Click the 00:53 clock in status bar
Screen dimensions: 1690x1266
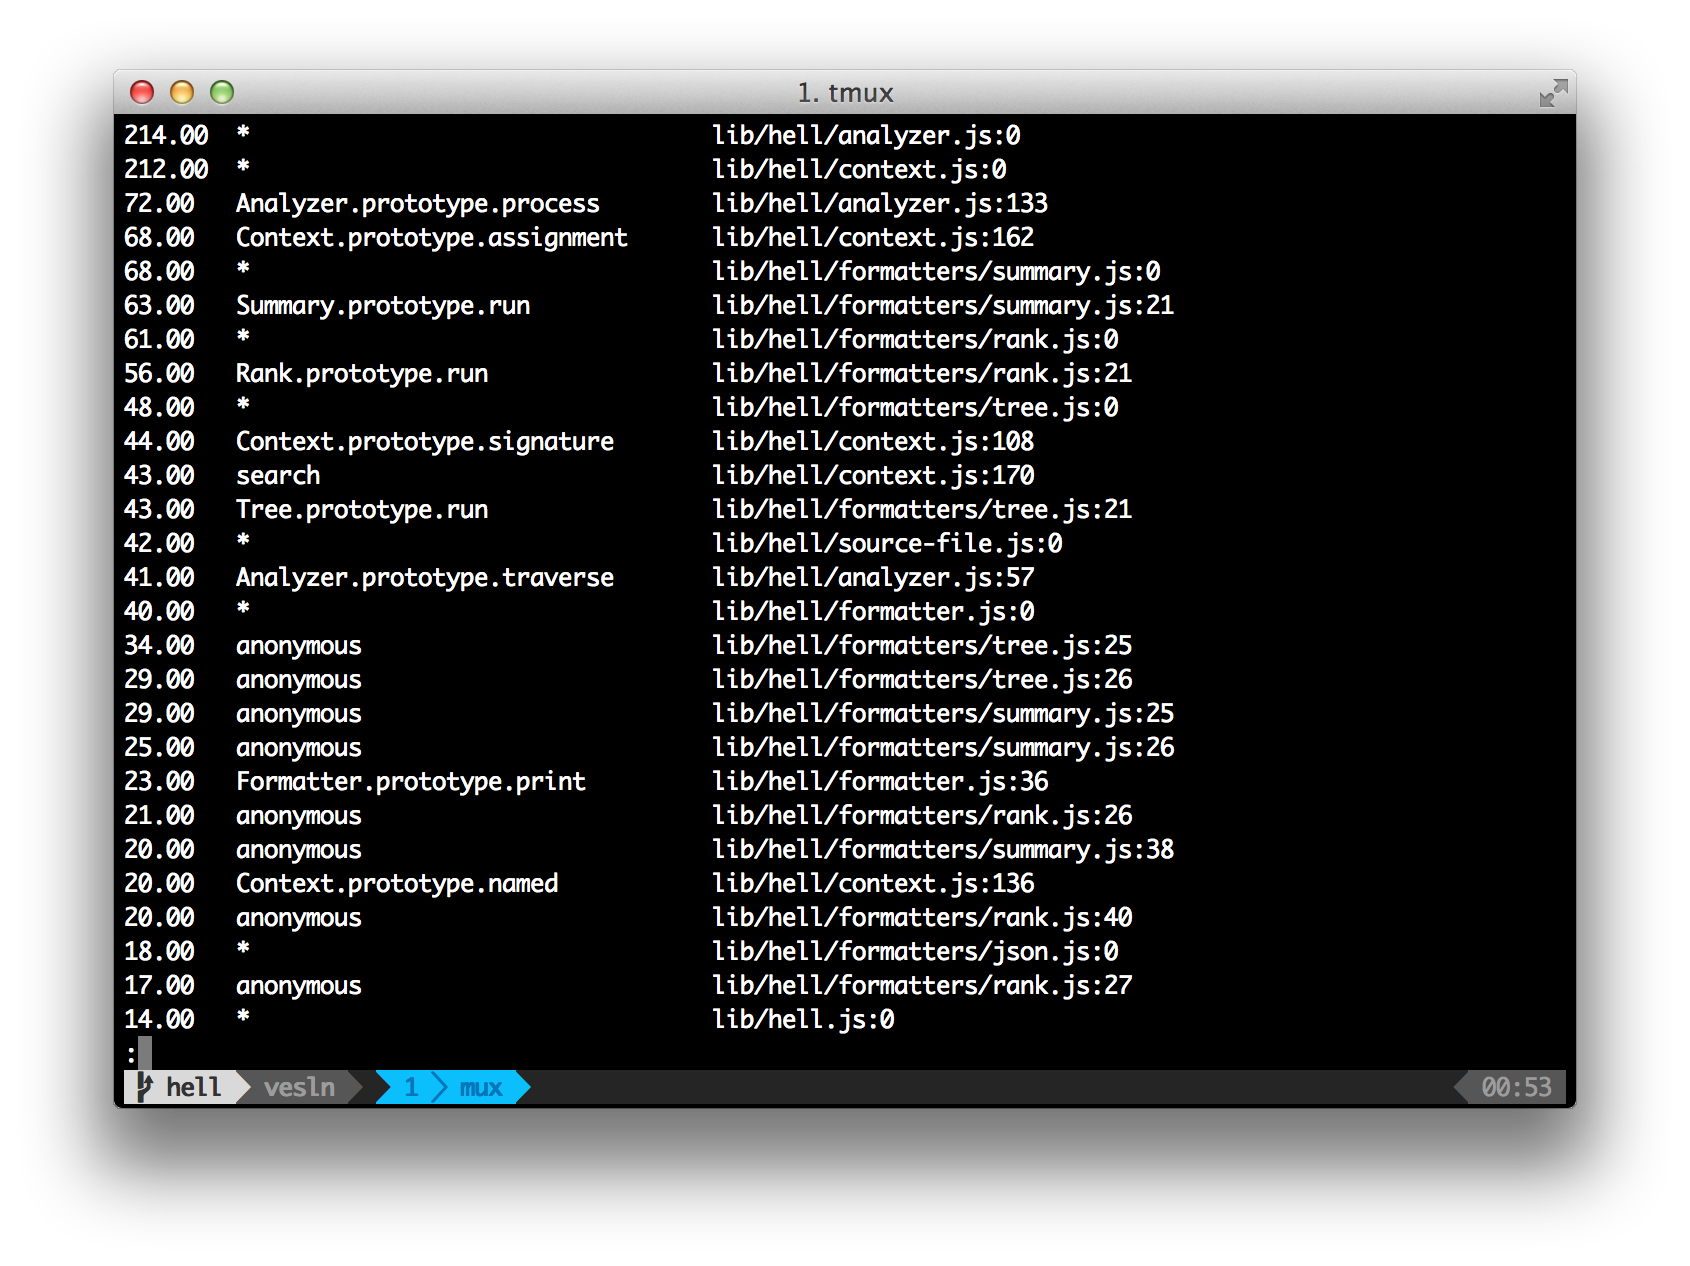pos(1516,1087)
